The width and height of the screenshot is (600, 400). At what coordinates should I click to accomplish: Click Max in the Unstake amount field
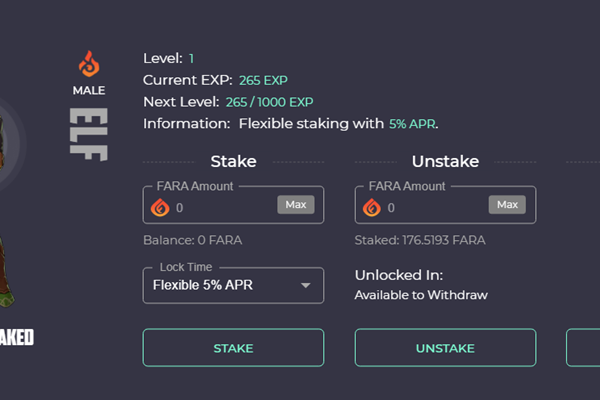pyautogui.click(x=507, y=205)
